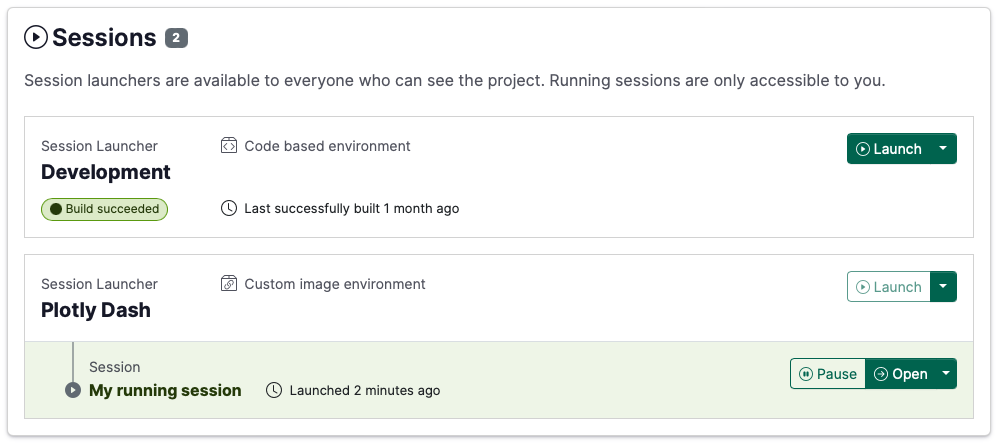This screenshot has height=444, width=998.
Task: Click the running session status play icon
Action: [73, 390]
